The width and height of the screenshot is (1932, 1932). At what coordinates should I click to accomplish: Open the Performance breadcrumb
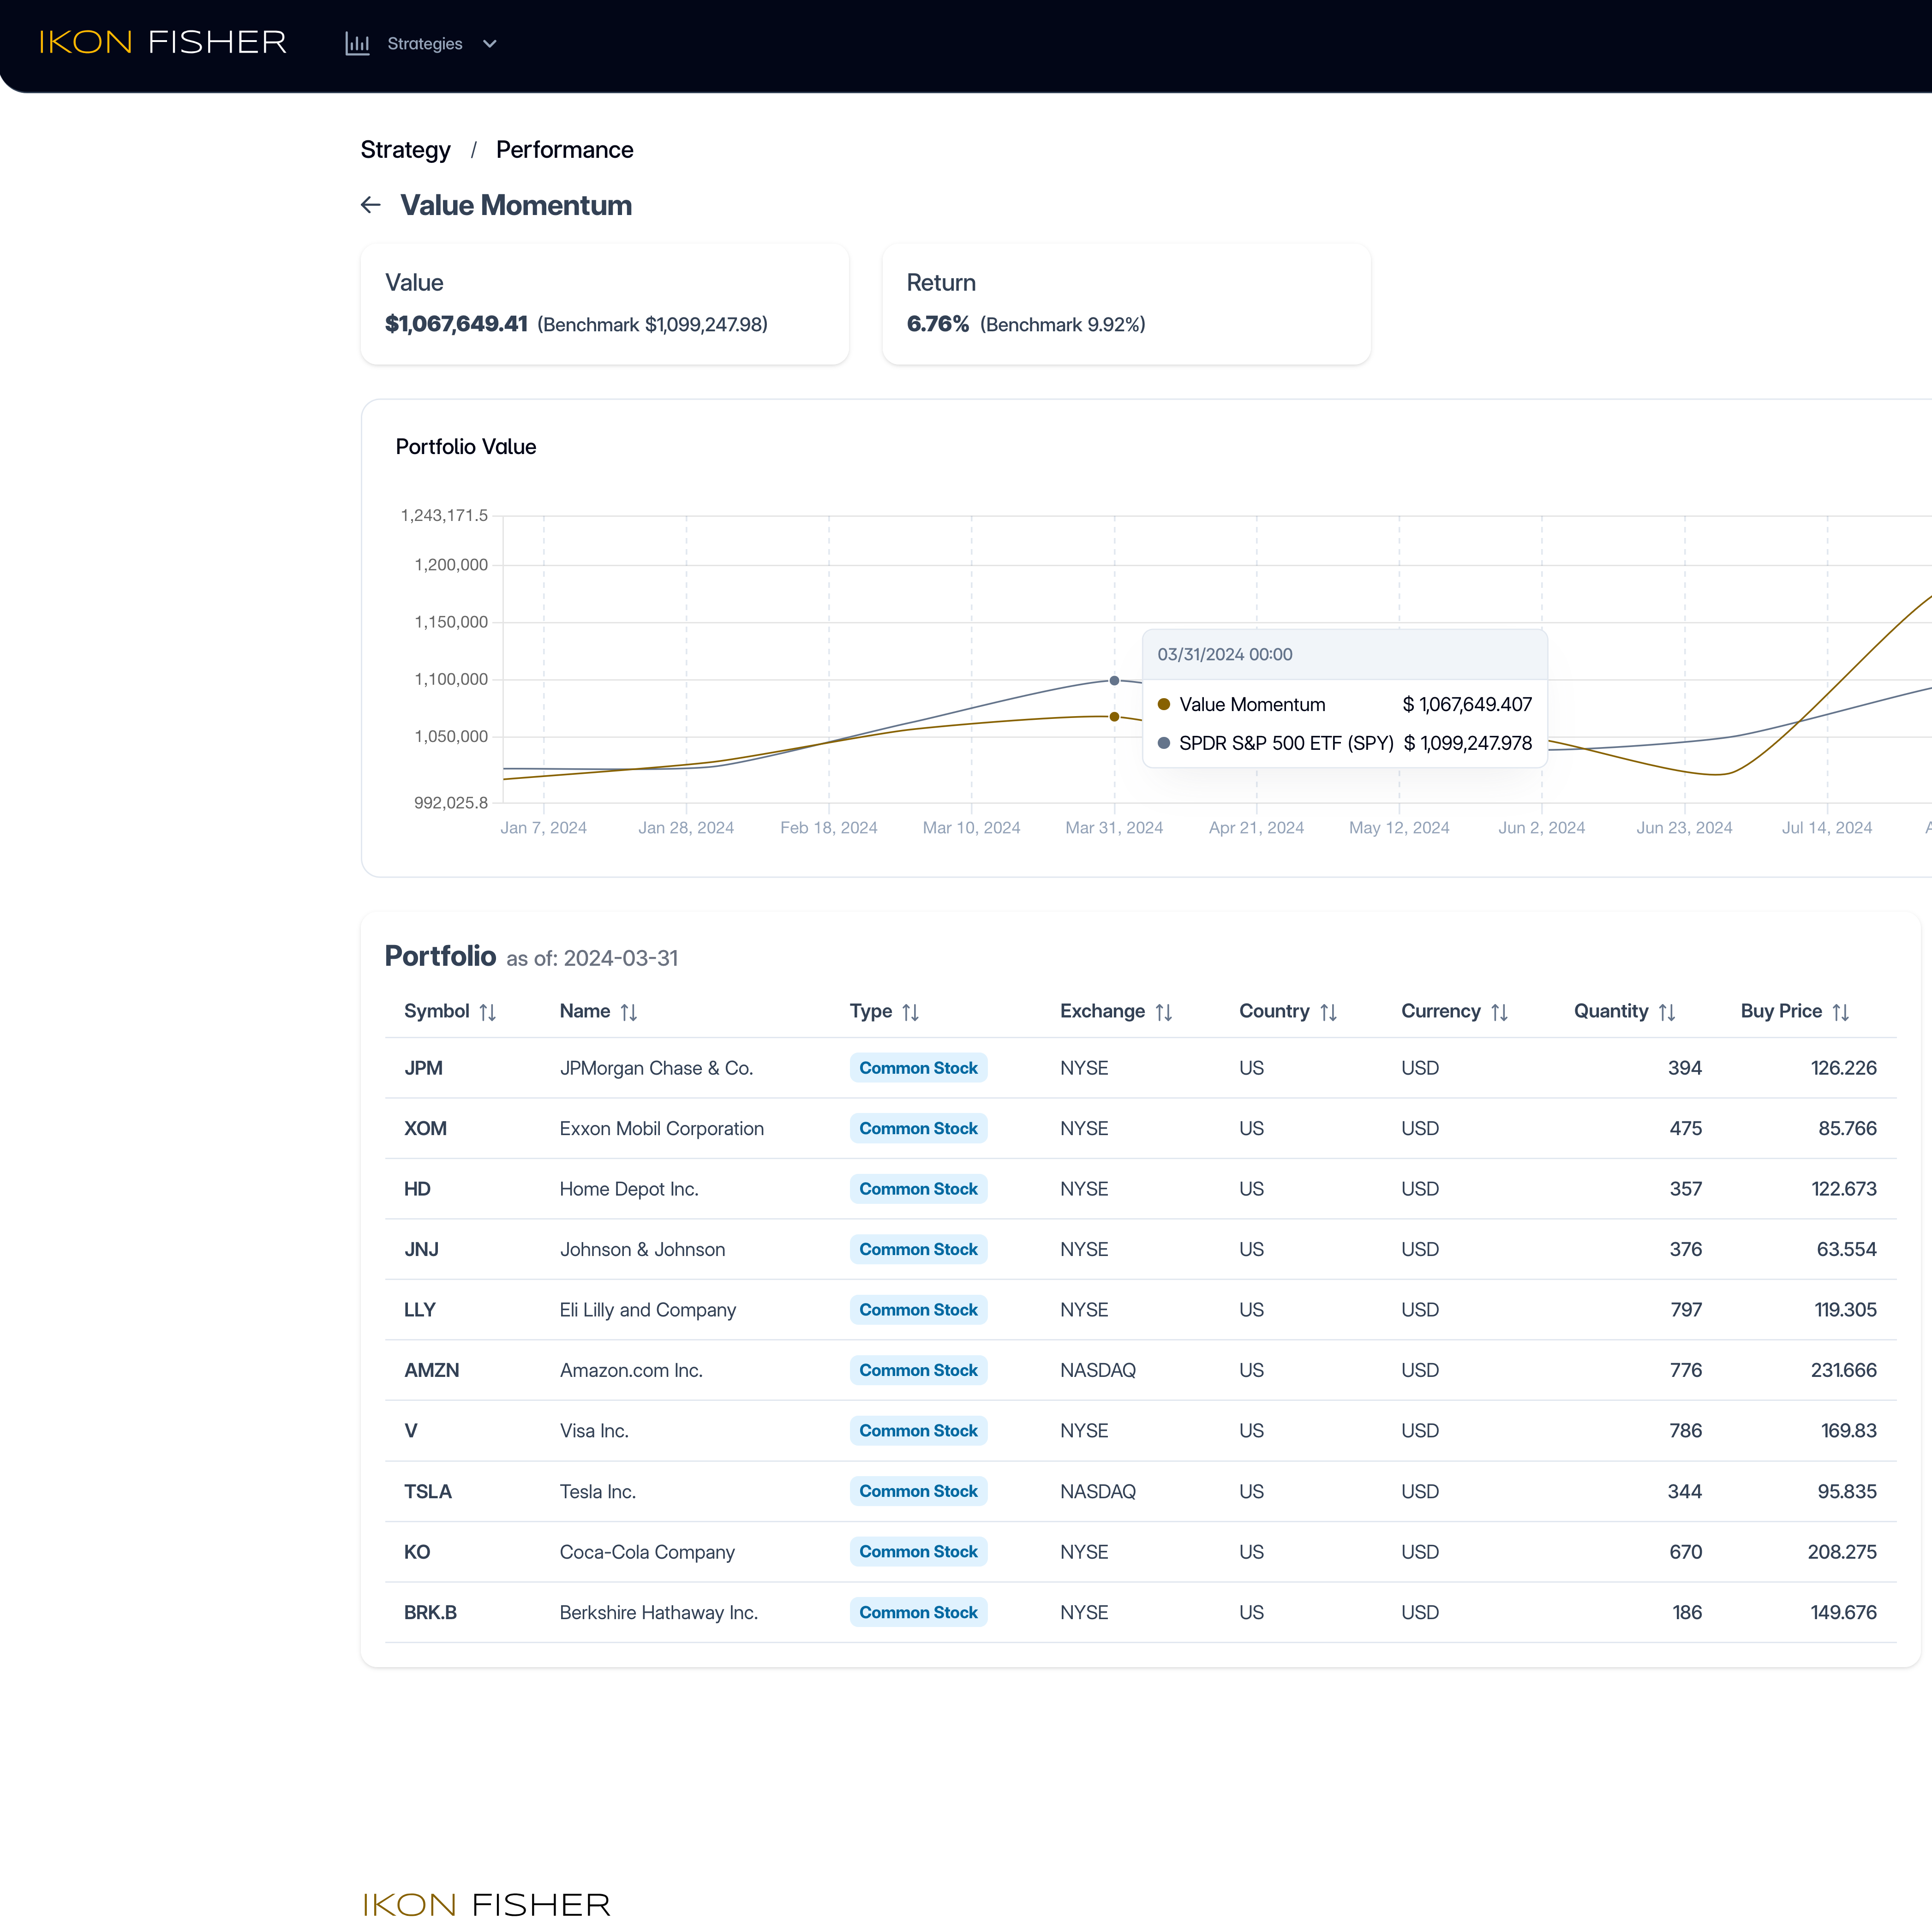coord(564,150)
